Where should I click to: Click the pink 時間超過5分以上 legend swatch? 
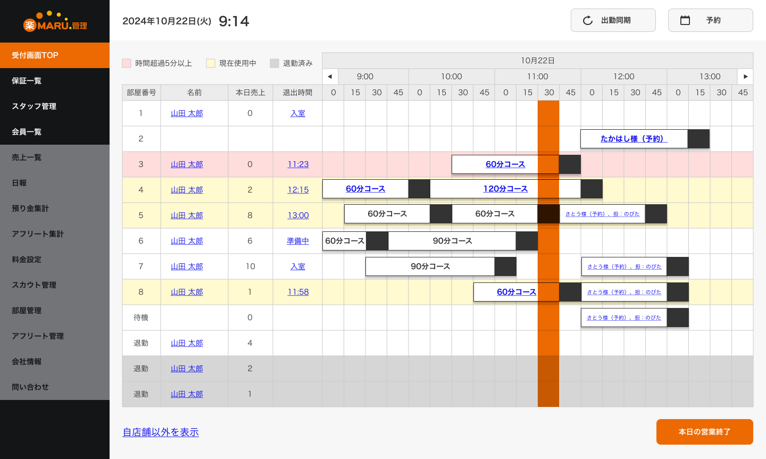[127, 63]
